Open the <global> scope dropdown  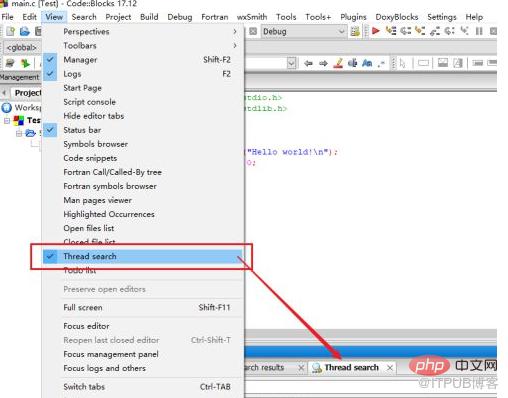pyautogui.click(x=22, y=47)
